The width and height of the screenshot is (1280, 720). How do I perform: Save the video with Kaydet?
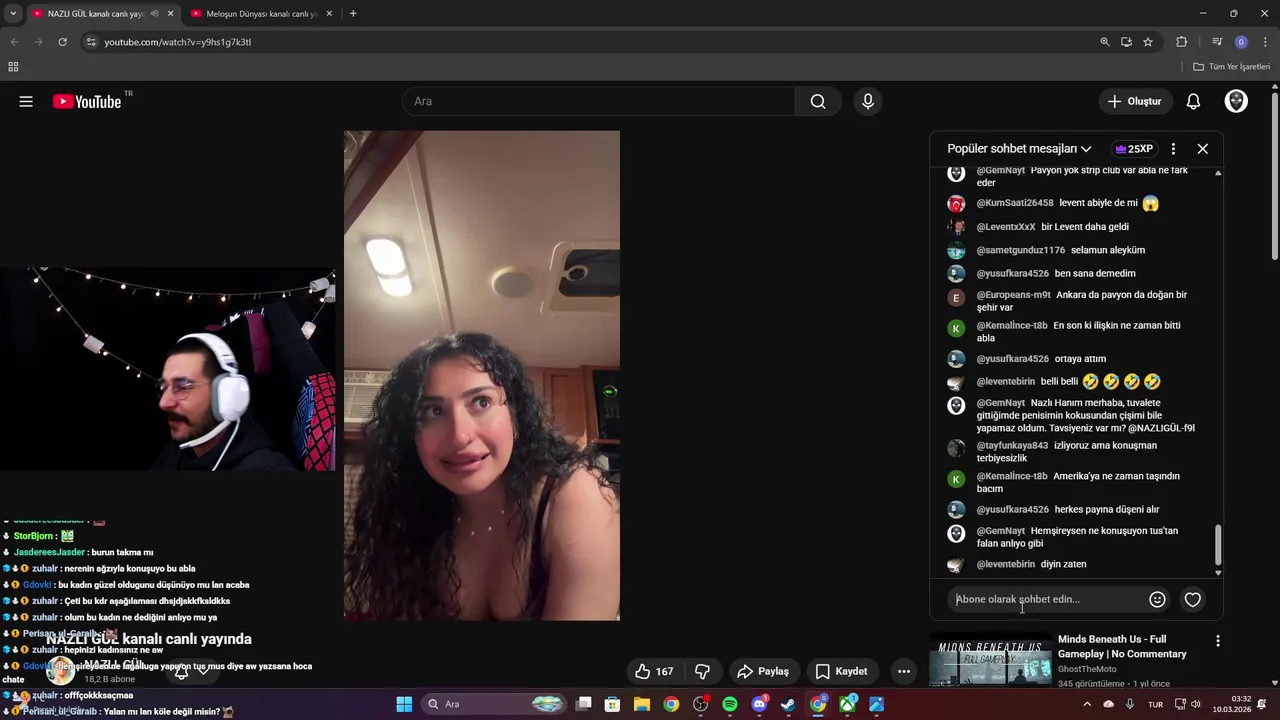[841, 671]
